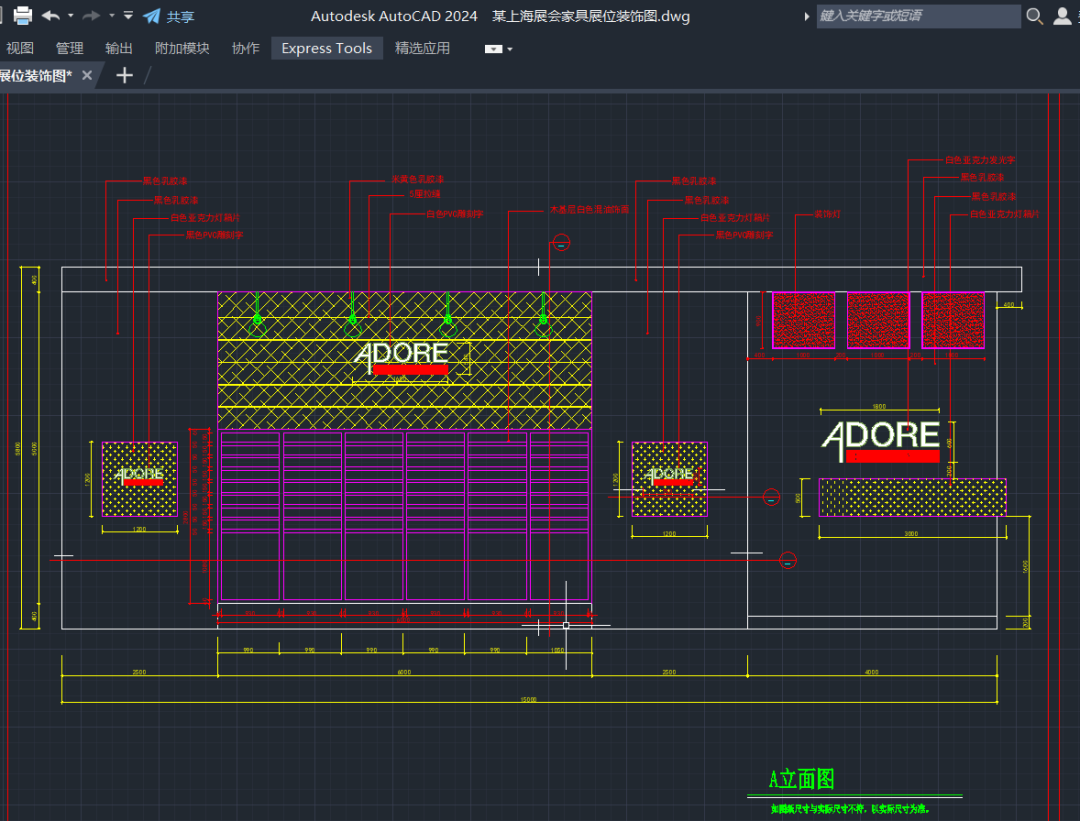Click the green A立面图 title text
1080x821 pixels.
802,780
